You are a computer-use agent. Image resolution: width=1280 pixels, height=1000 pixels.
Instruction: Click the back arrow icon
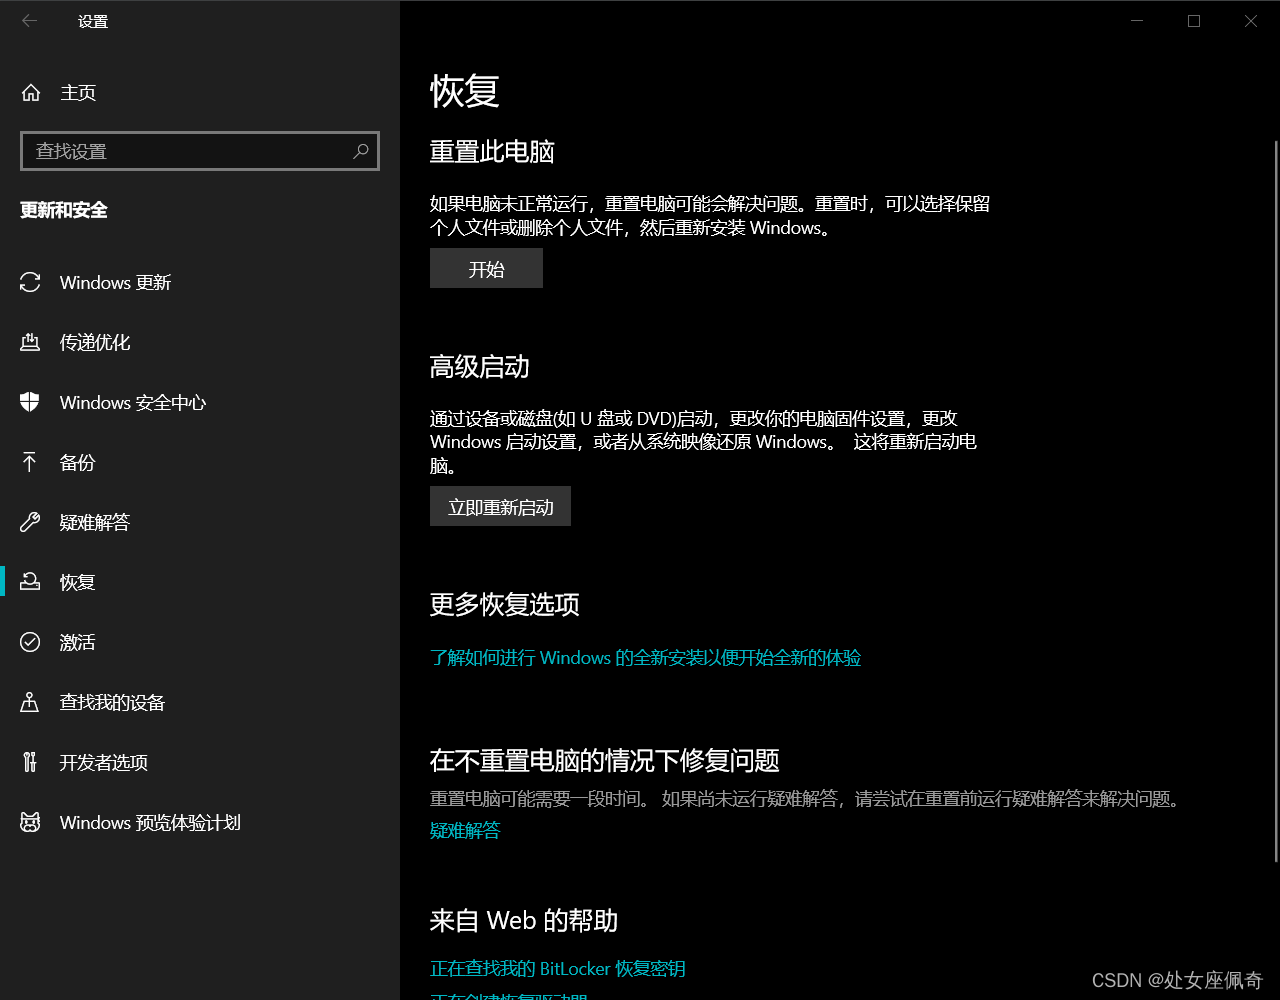tap(29, 21)
